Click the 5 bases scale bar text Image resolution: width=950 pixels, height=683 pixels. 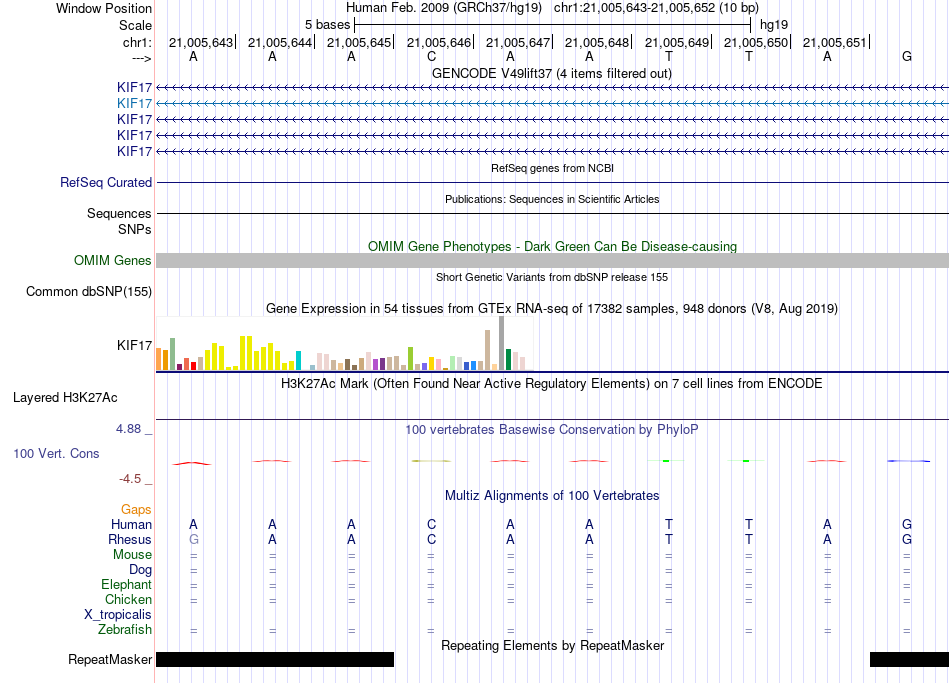coord(327,25)
